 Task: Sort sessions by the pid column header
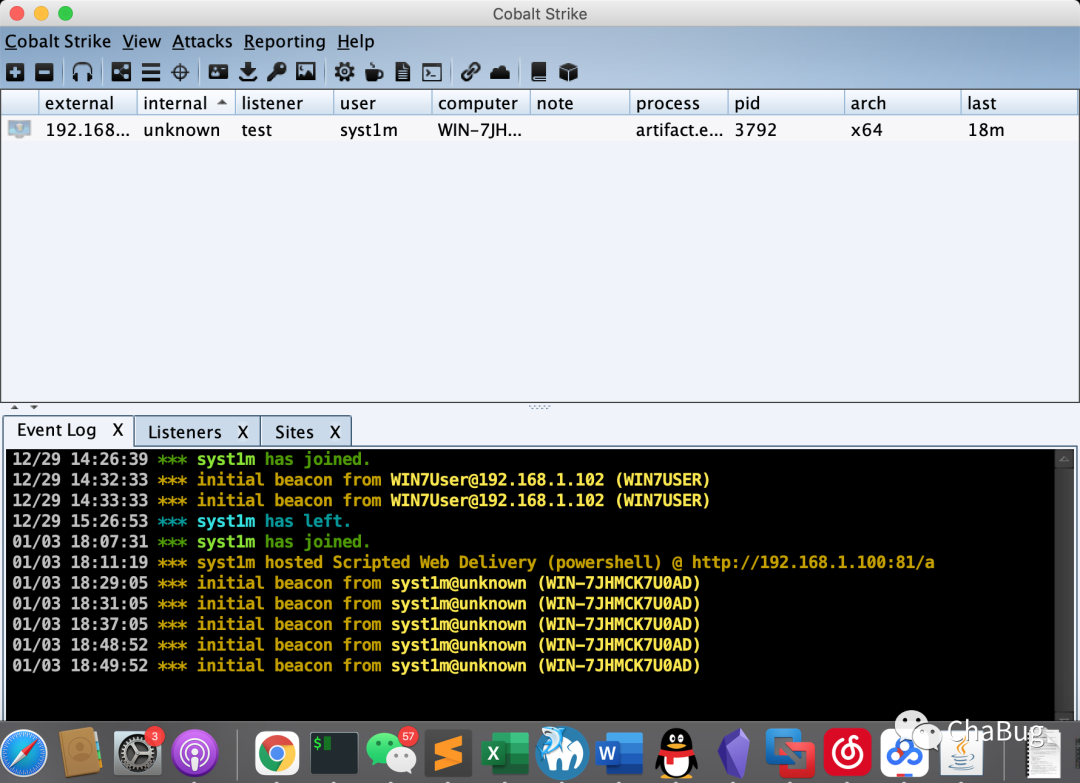pyautogui.click(x=786, y=103)
